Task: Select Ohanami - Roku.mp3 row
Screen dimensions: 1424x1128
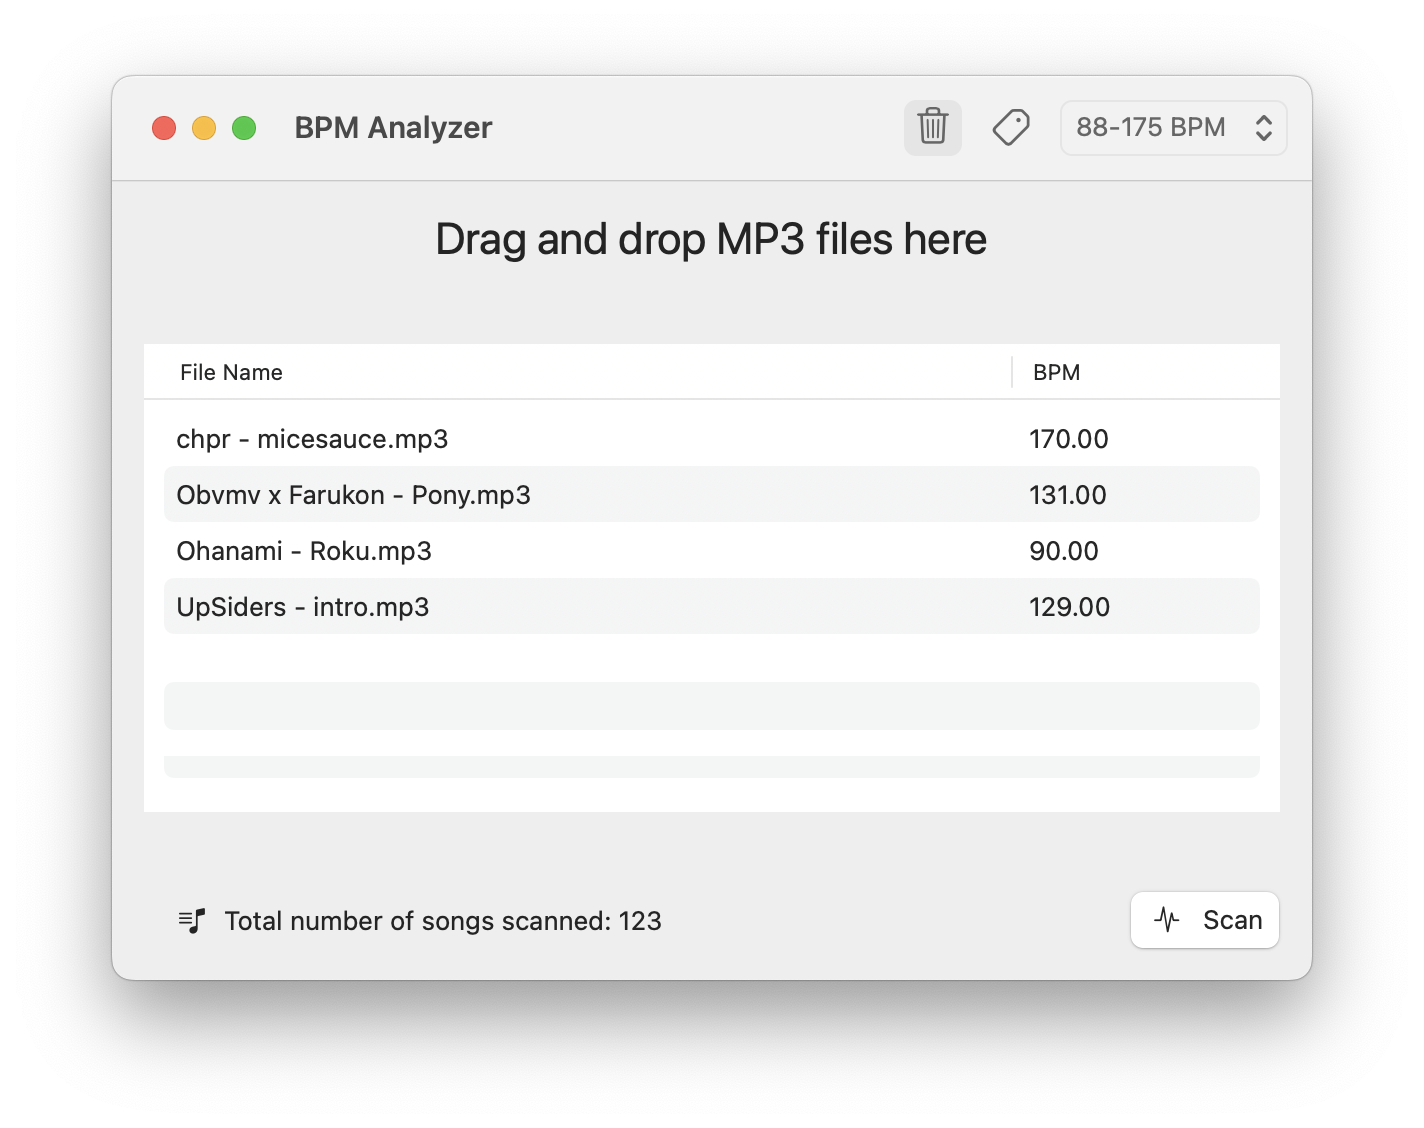Action: [712, 551]
